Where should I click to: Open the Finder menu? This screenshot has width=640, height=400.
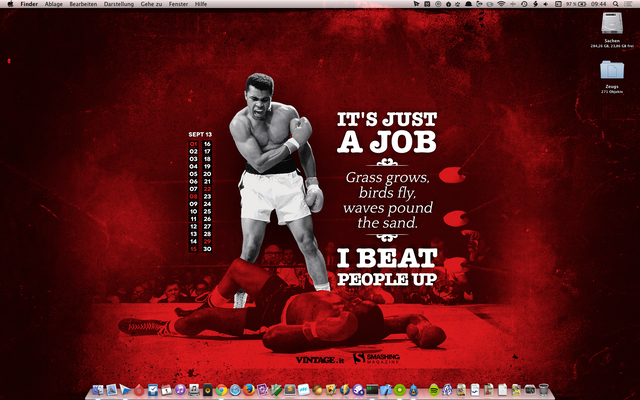tap(29, 4)
